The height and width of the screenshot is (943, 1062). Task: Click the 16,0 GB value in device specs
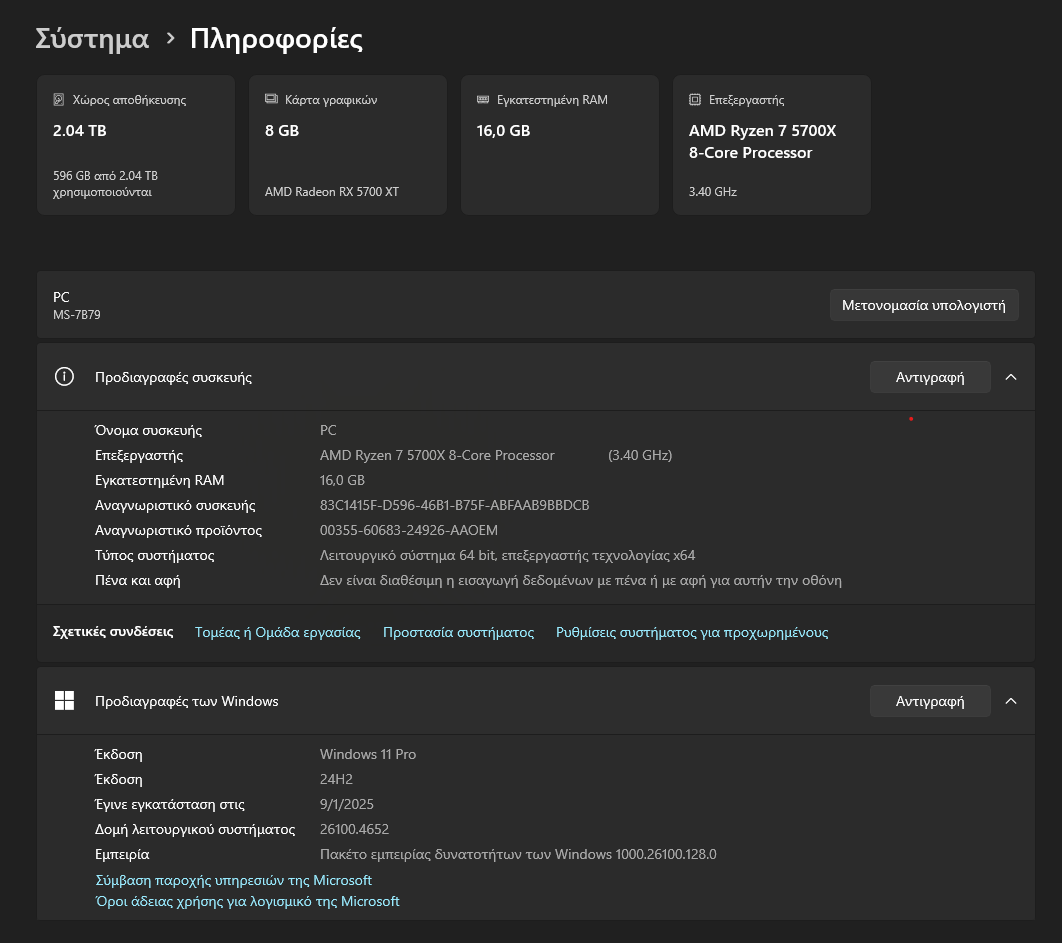click(342, 480)
